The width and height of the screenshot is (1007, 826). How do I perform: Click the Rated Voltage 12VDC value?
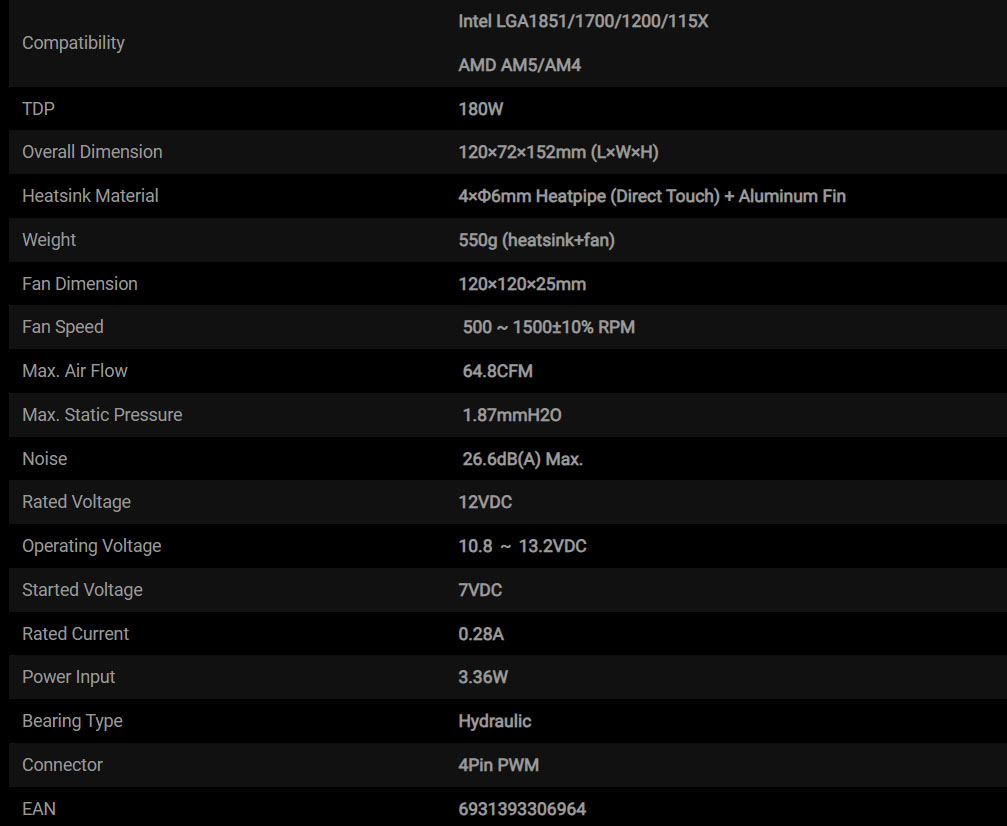pyautogui.click(x=485, y=502)
